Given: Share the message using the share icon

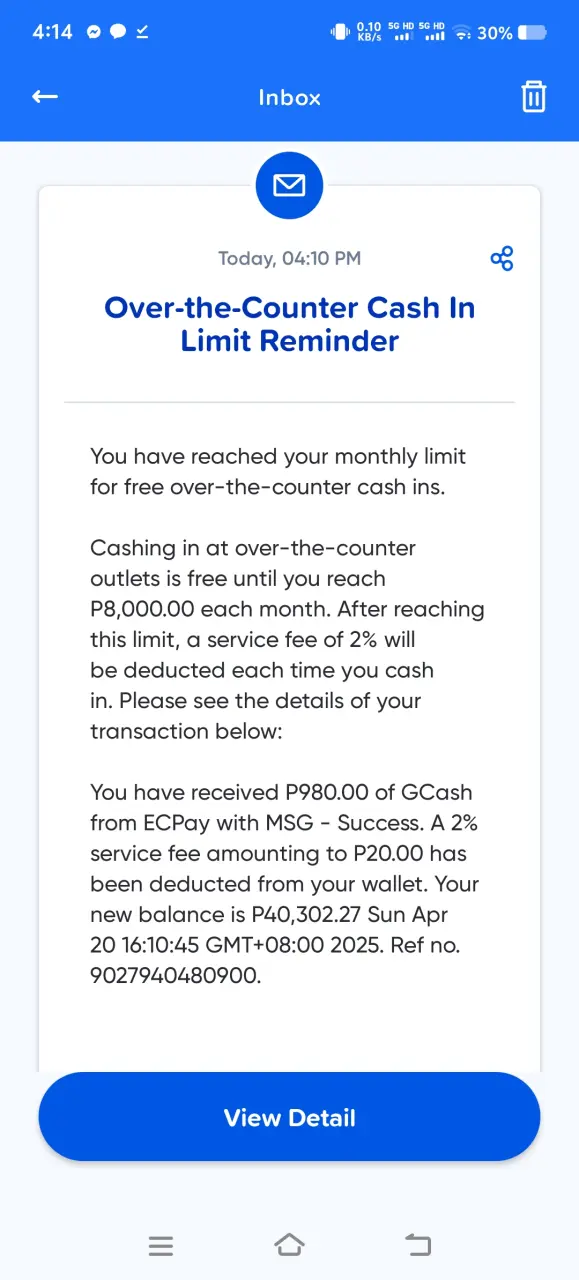Looking at the screenshot, I should (x=502, y=259).
